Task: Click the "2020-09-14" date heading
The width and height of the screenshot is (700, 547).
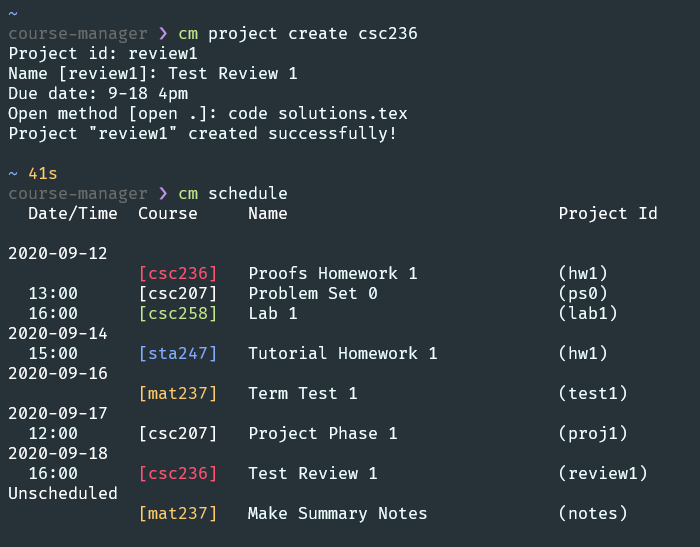Action: [57, 333]
